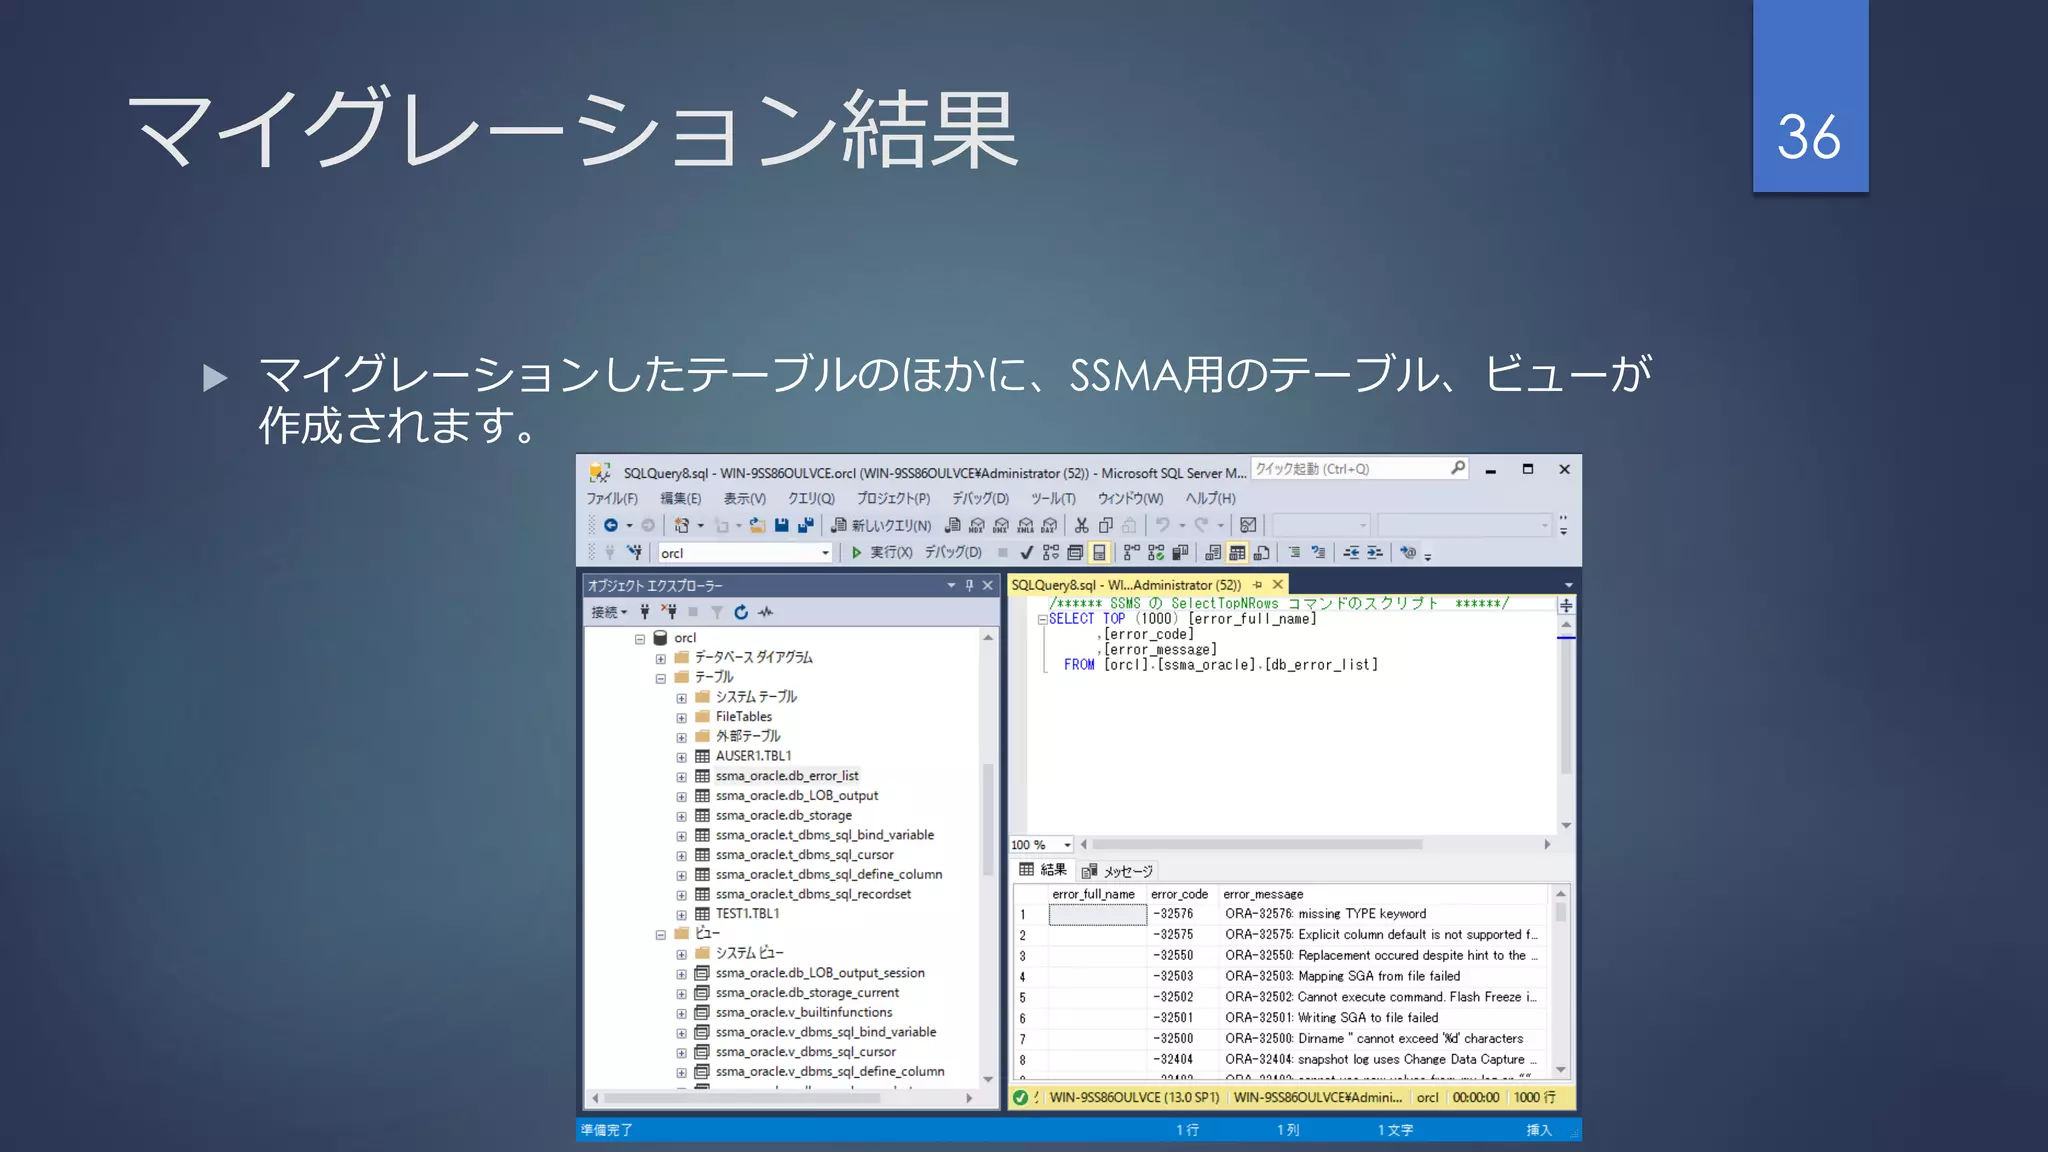The height and width of the screenshot is (1152, 2048).
Task: Expand the データベース ダイアグラム folder
Action: point(660,659)
